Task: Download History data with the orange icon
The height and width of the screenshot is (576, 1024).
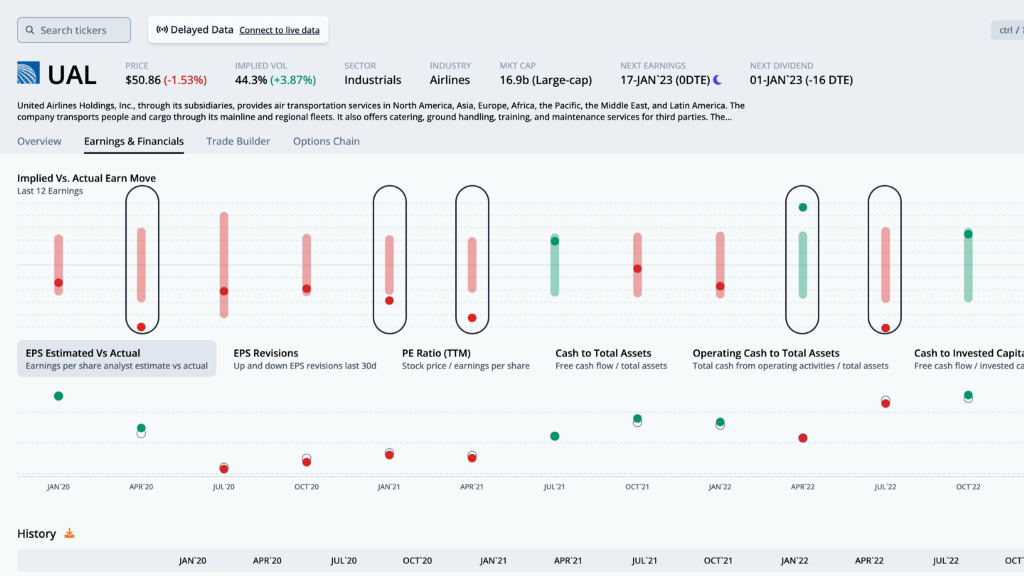Action: 69,534
